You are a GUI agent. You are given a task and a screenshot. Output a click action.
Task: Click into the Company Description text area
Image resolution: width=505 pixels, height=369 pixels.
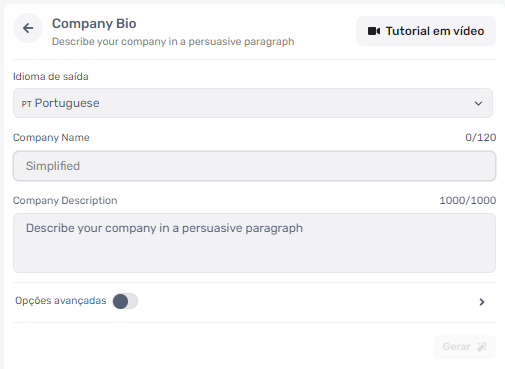coord(254,243)
